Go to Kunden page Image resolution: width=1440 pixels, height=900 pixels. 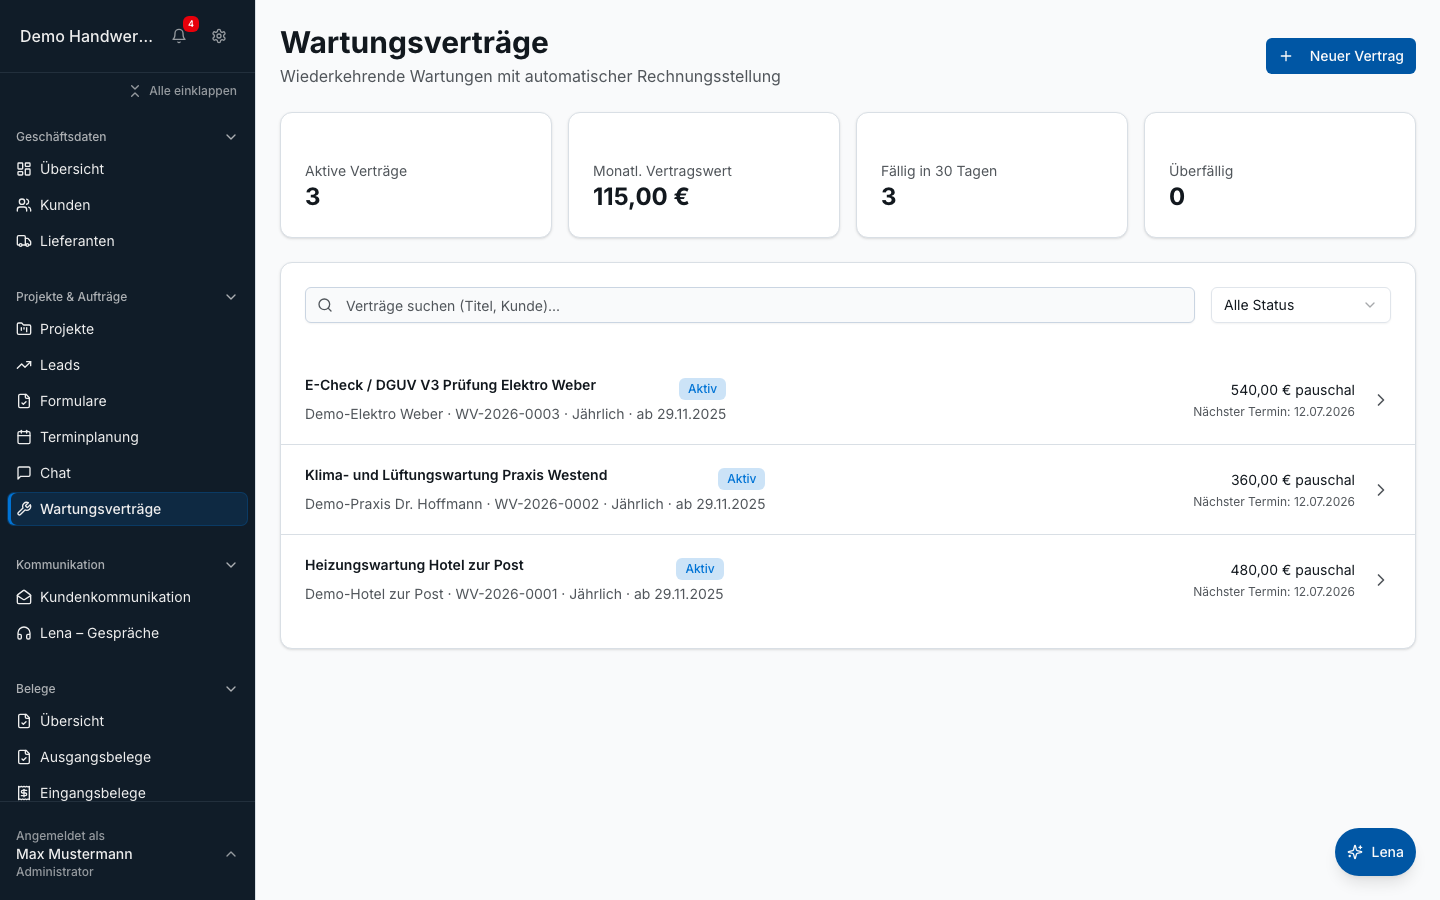point(127,205)
